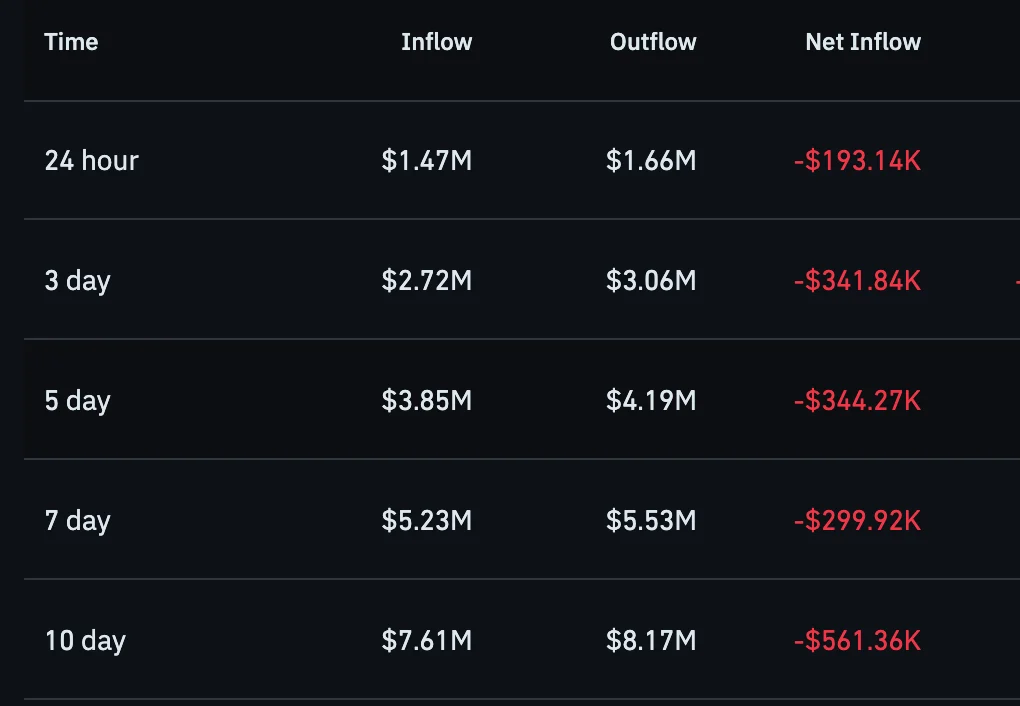Click the -$344.27K net inflow value

point(857,401)
